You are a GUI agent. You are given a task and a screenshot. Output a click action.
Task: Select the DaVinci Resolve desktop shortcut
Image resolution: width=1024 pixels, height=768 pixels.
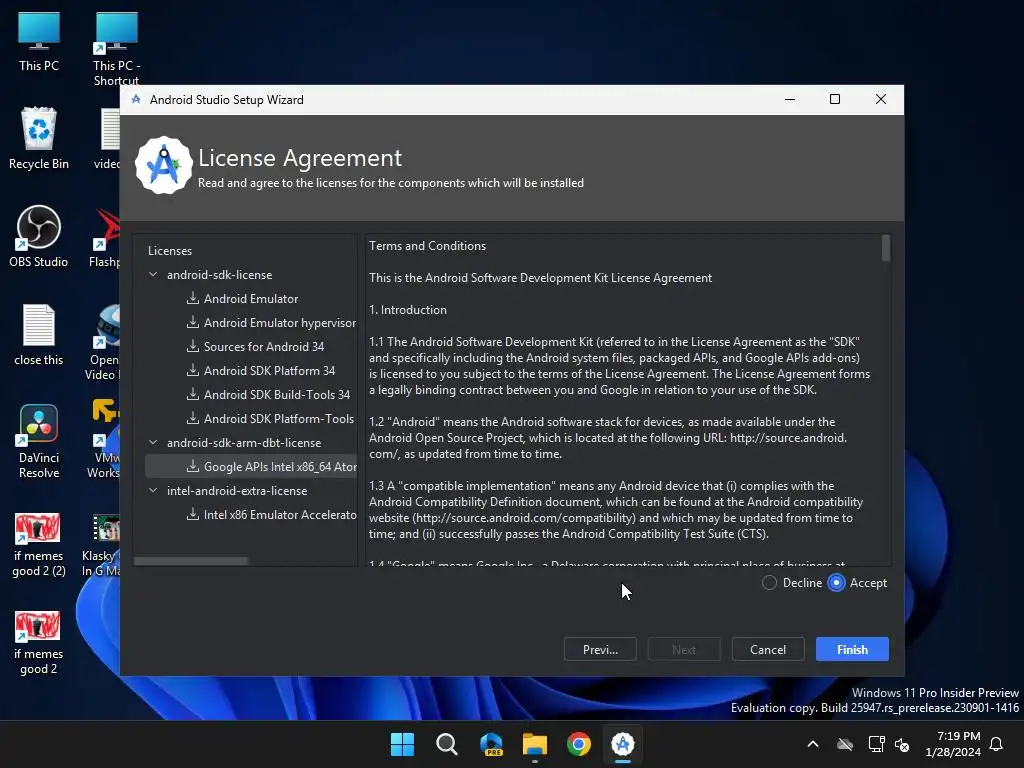39,441
